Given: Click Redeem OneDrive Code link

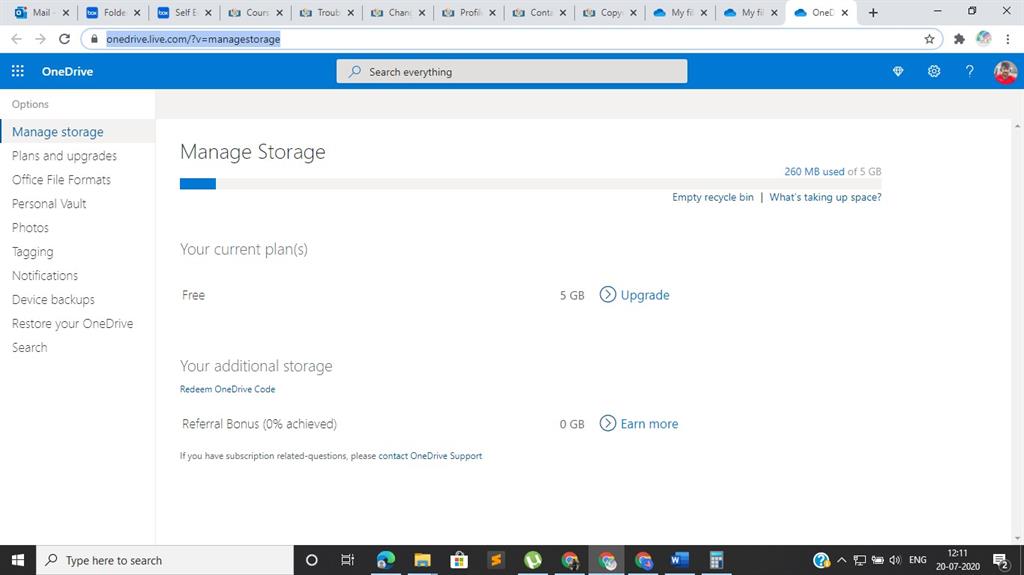Looking at the screenshot, I should [x=227, y=389].
